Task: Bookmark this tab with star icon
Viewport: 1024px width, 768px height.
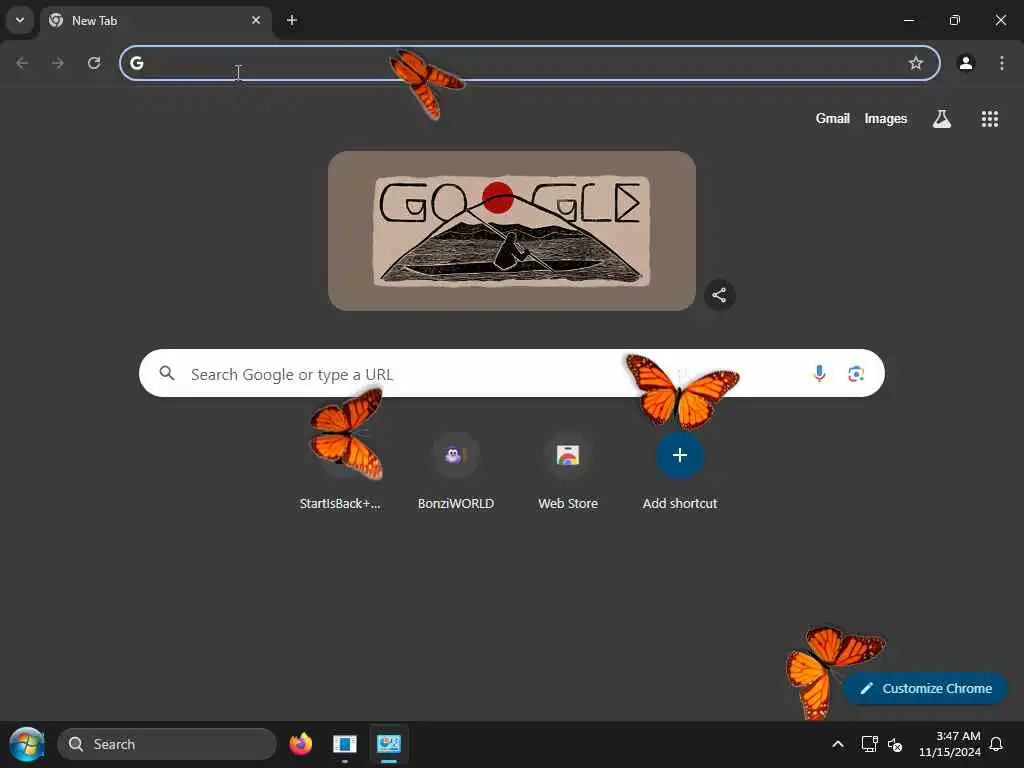Action: click(916, 63)
